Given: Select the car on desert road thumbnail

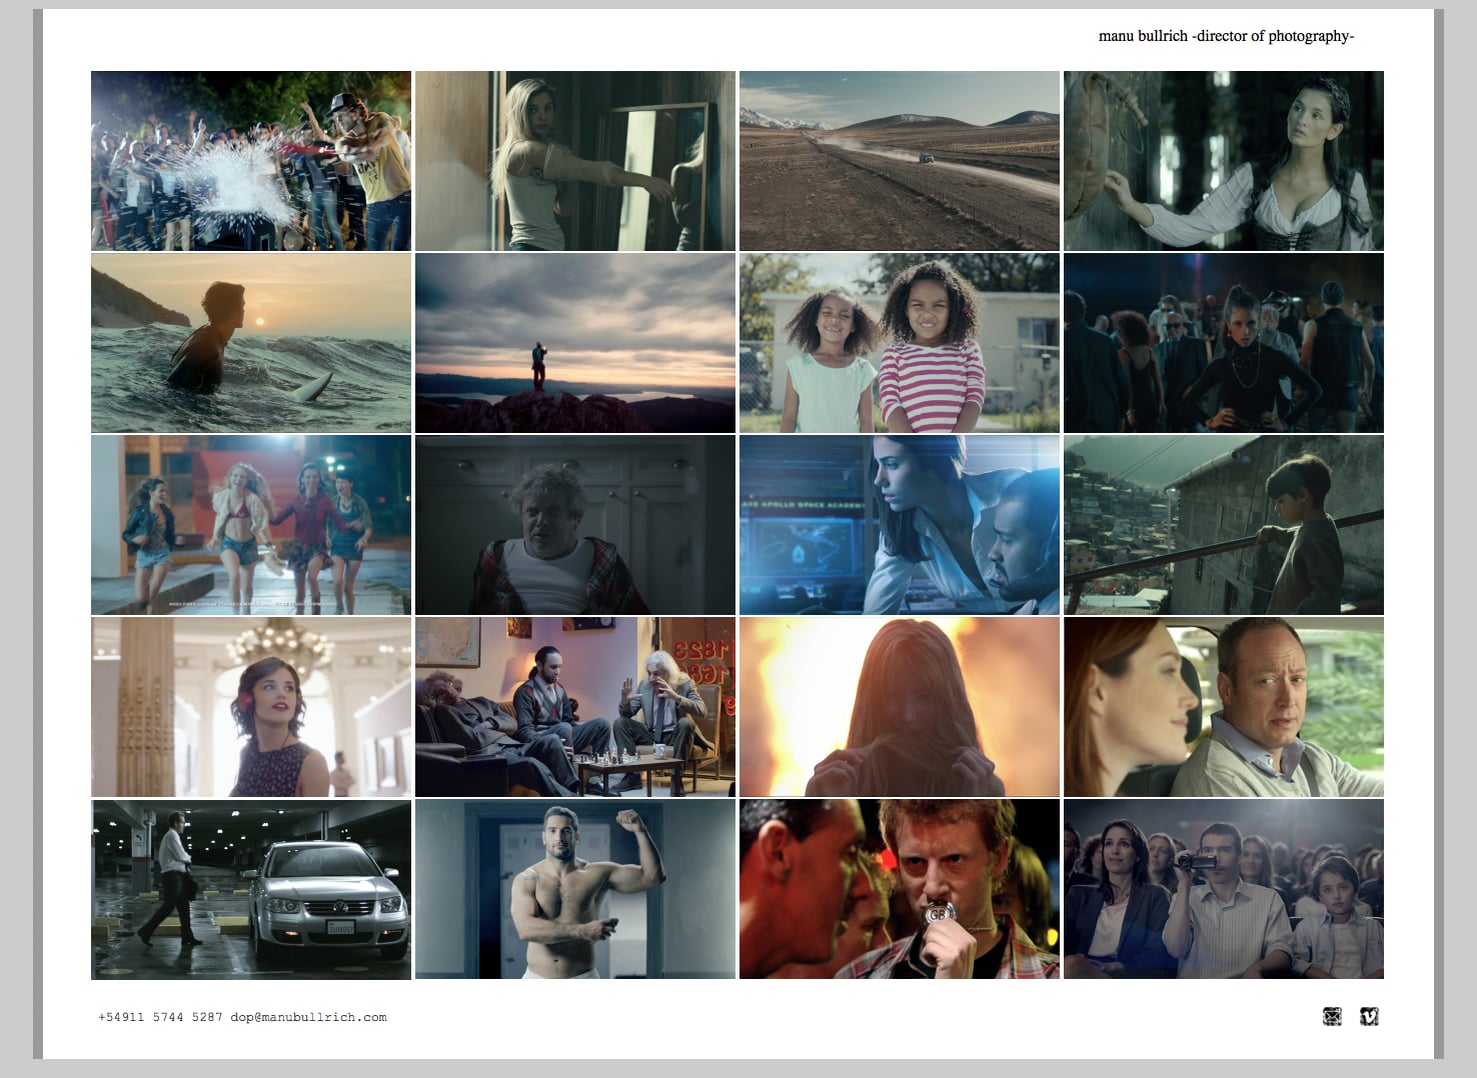Looking at the screenshot, I should click(x=900, y=161).
